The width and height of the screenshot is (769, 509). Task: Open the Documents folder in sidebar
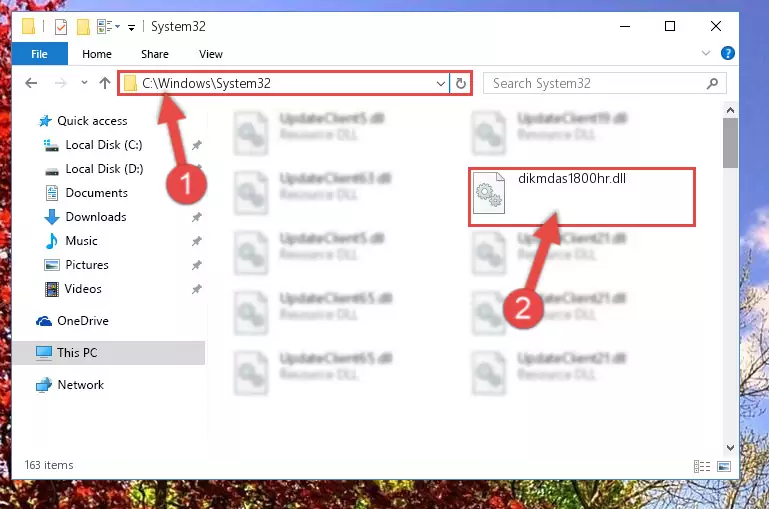click(x=97, y=193)
